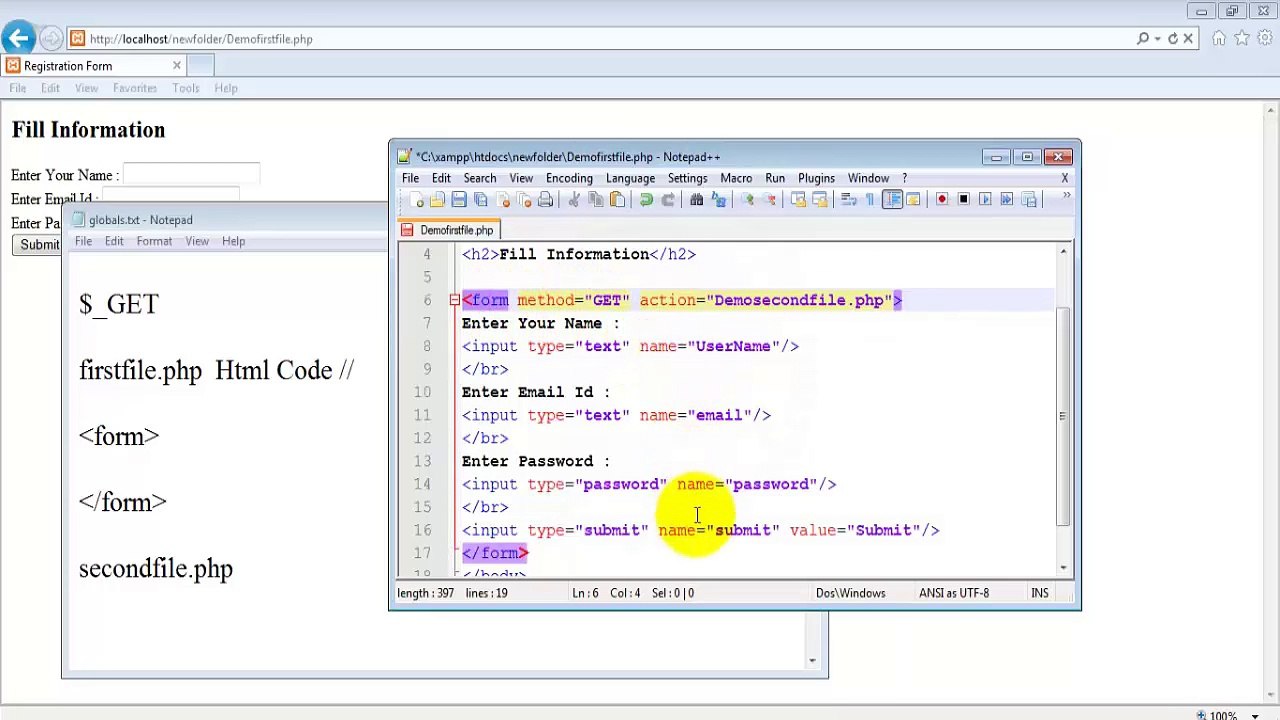Click the Ln : 6 status bar entry
The width and height of the screenshot is (1280, 720).
[x=585, y=593]
